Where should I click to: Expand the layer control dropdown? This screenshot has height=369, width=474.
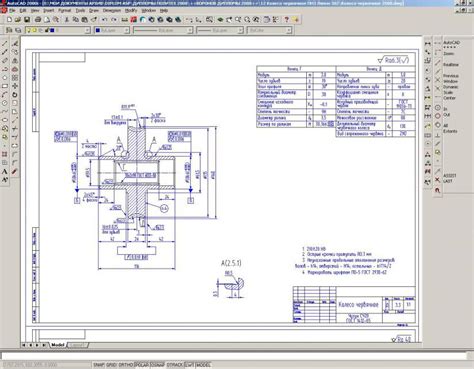point(58,30)
